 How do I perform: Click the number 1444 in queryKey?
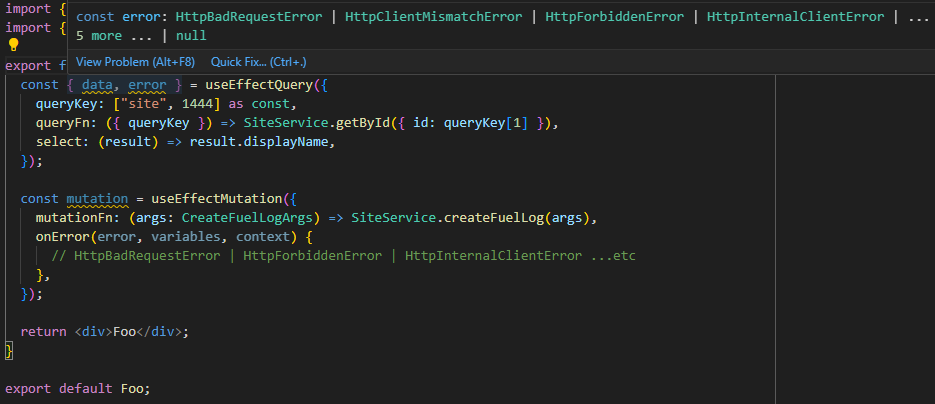[x=197, y=104]
